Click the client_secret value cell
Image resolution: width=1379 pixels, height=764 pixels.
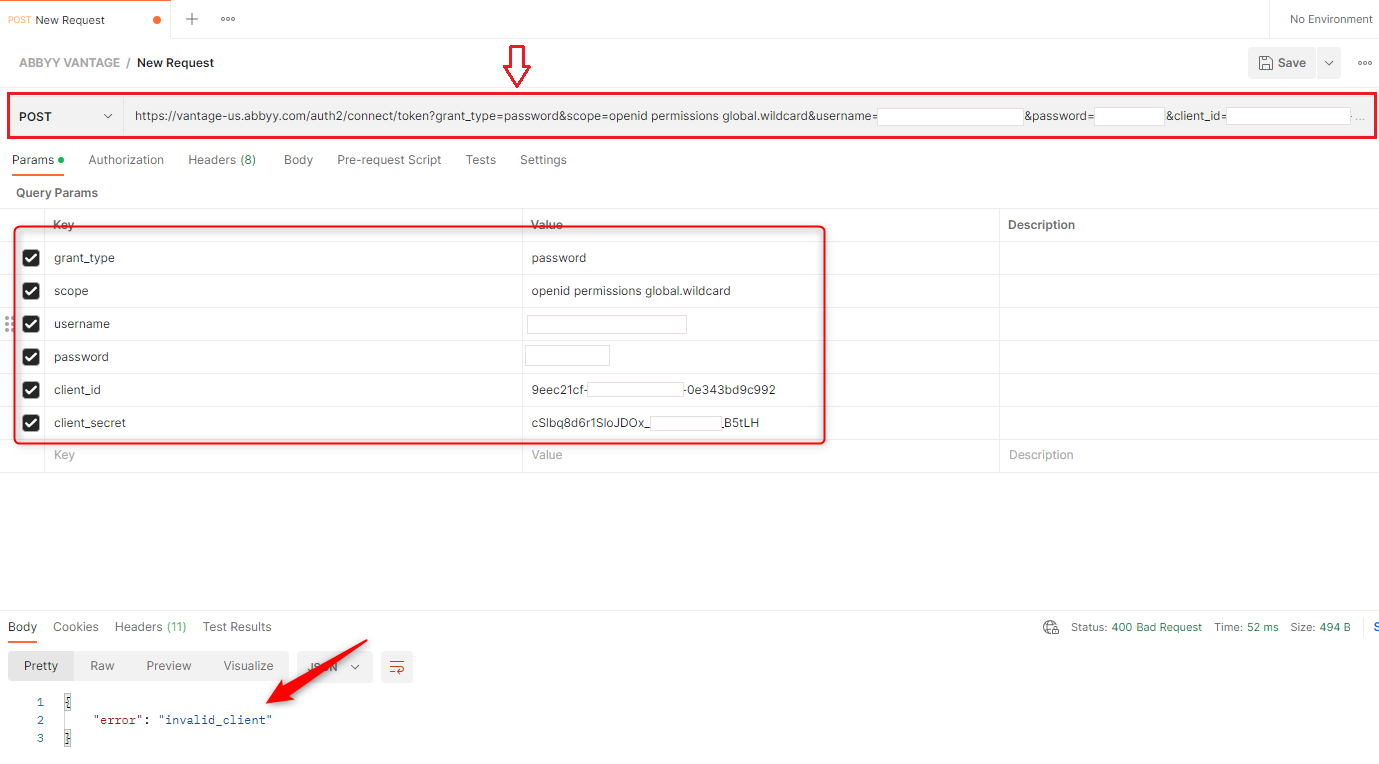760,423
